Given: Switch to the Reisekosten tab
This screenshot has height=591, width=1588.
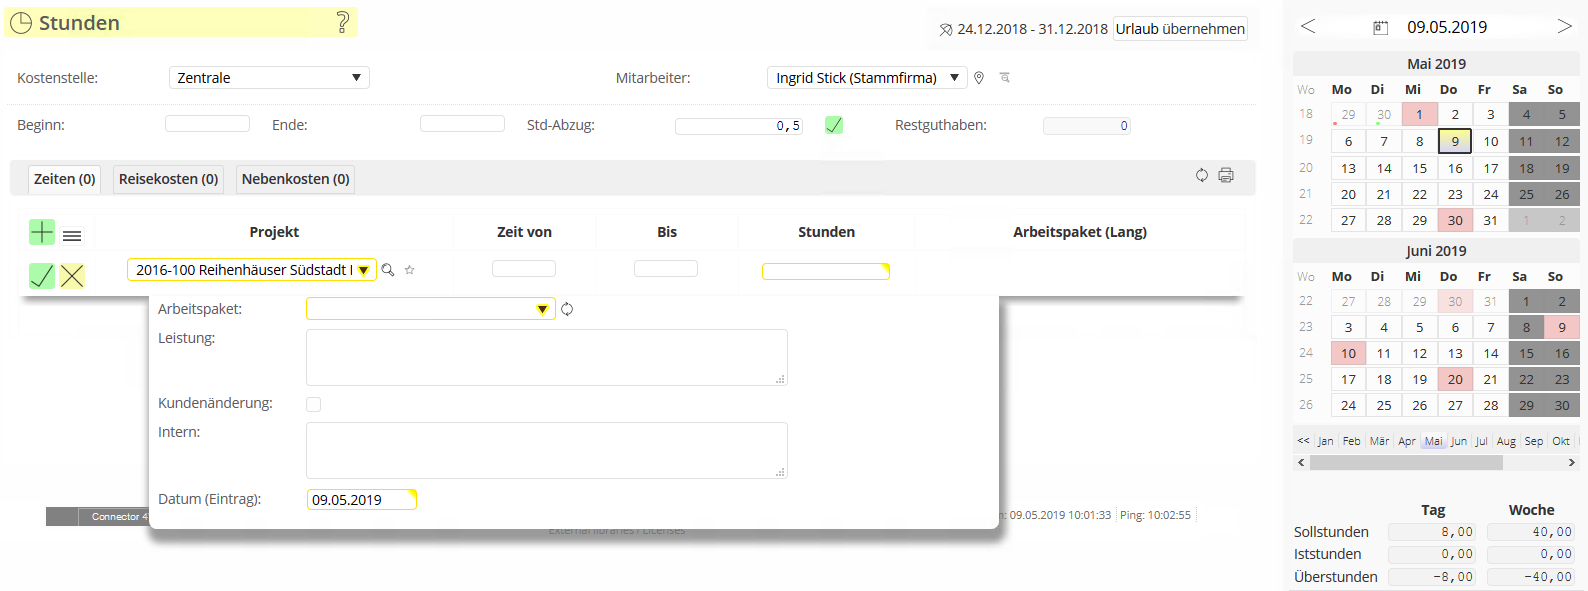Looking at the screenshot, I should 168,179.
